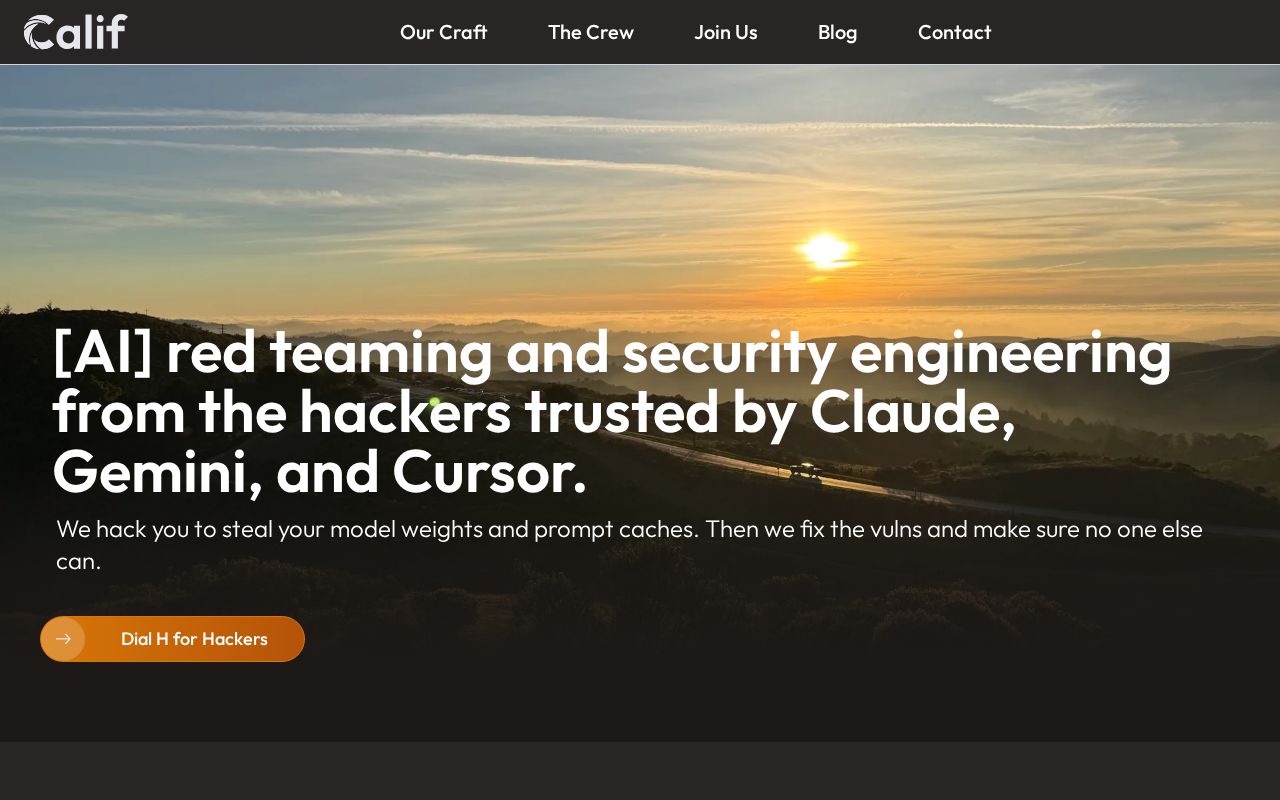Click the Calif logo in the header
1280x800 pixels.
coord(75,32)
